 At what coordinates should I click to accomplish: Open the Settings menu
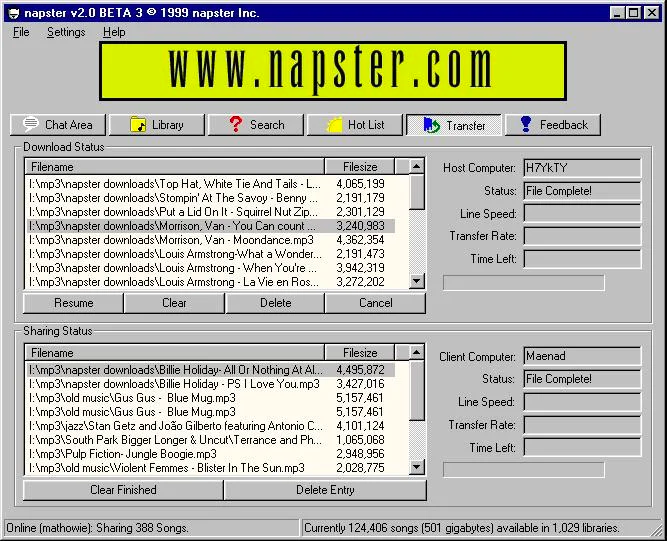66,32
